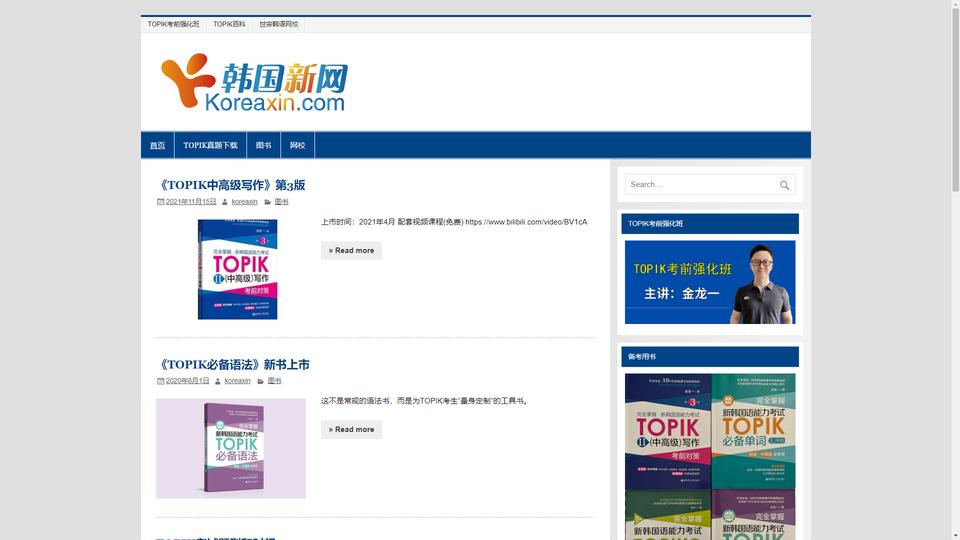960x540 pixels.
Task: Click TOPIK考前强化班 widget heading
Action: click(710, 223)
